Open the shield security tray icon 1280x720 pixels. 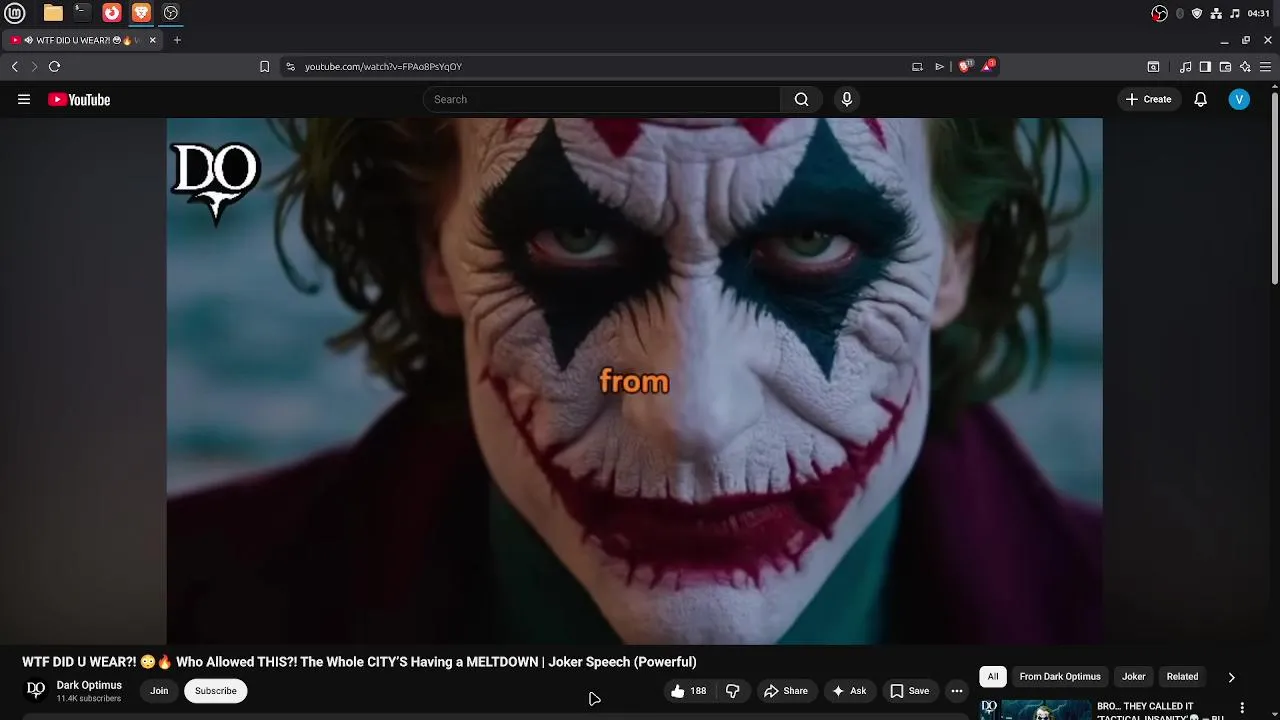click(1197, 13)
